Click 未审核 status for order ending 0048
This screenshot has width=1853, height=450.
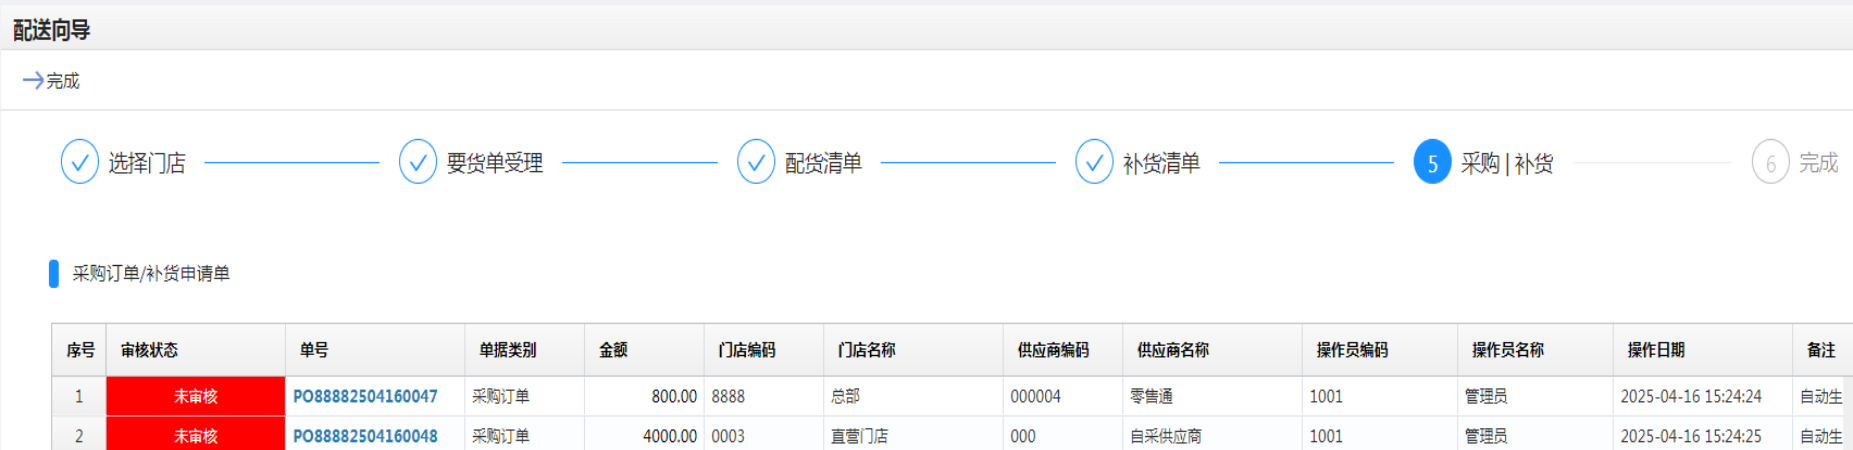[x=196, y=434]
